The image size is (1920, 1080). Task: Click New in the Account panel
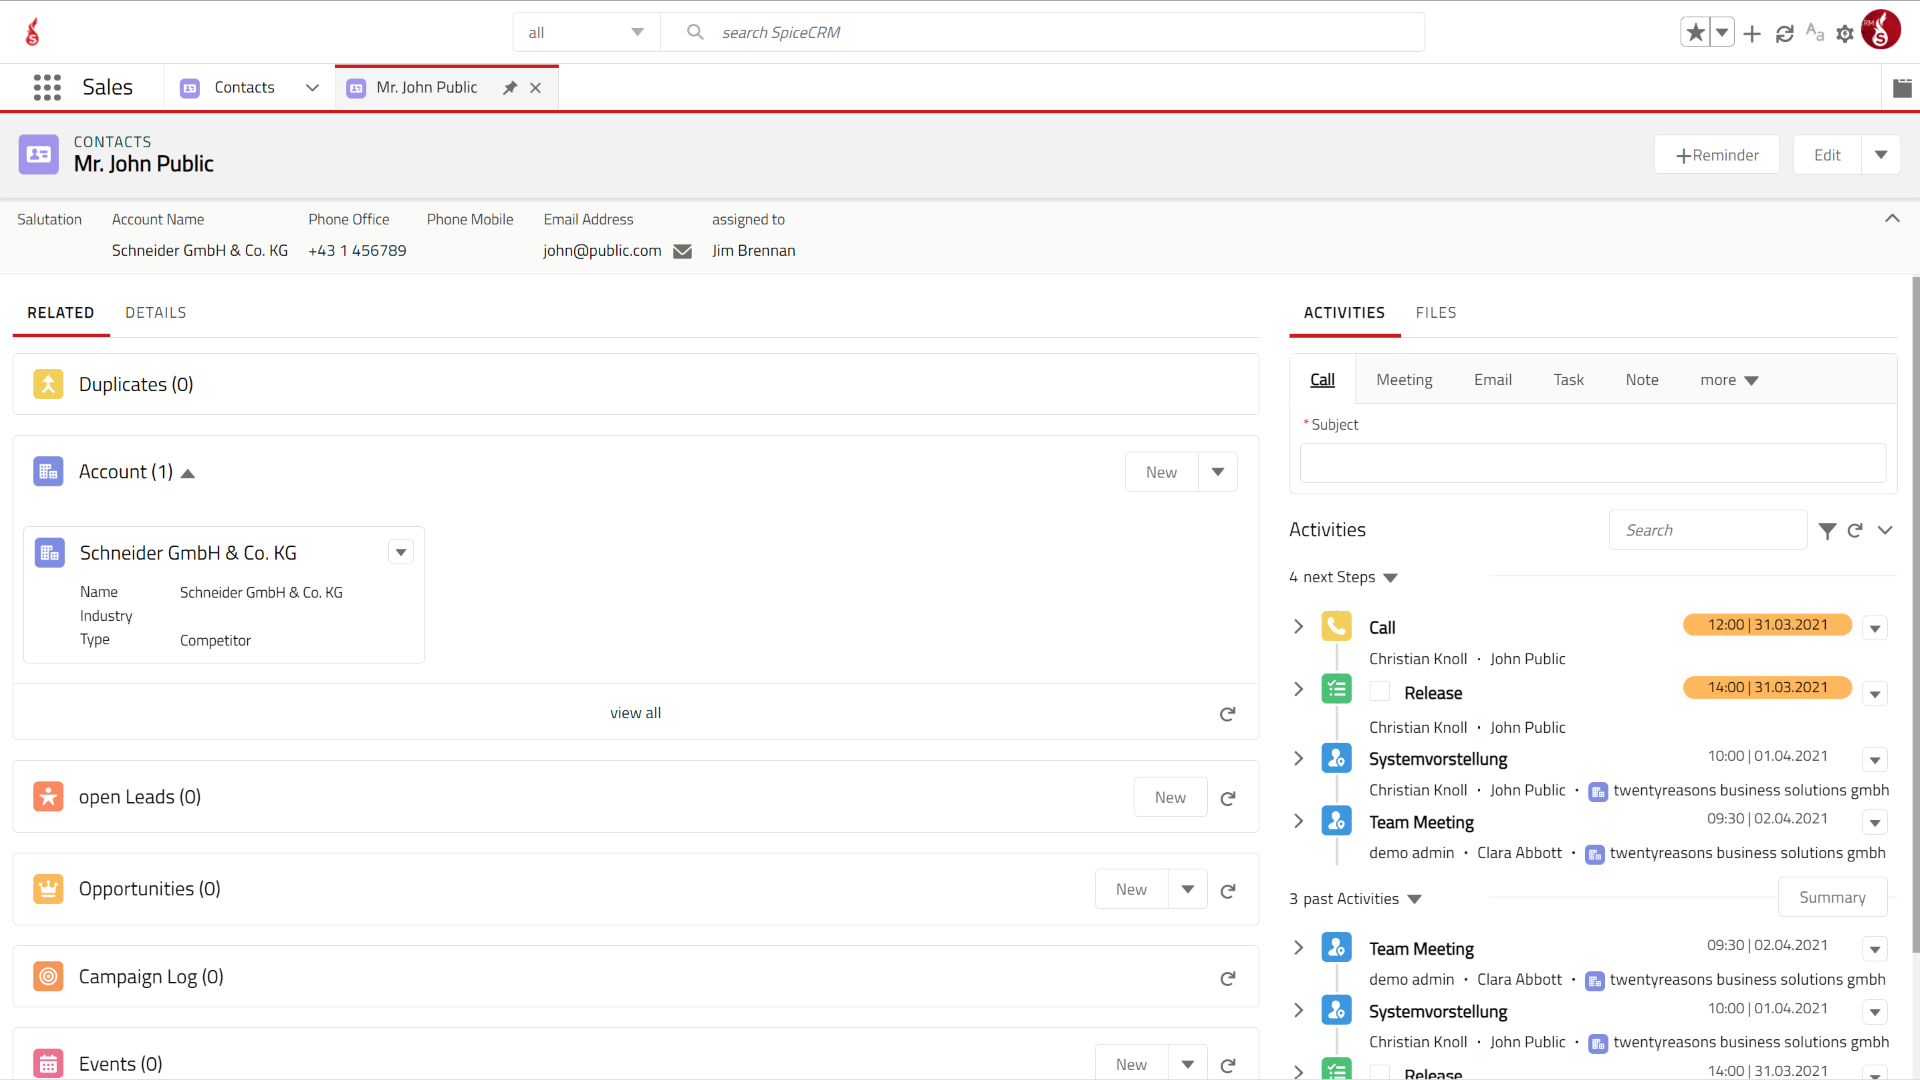pyautogui.click(x=1161, y=472)
